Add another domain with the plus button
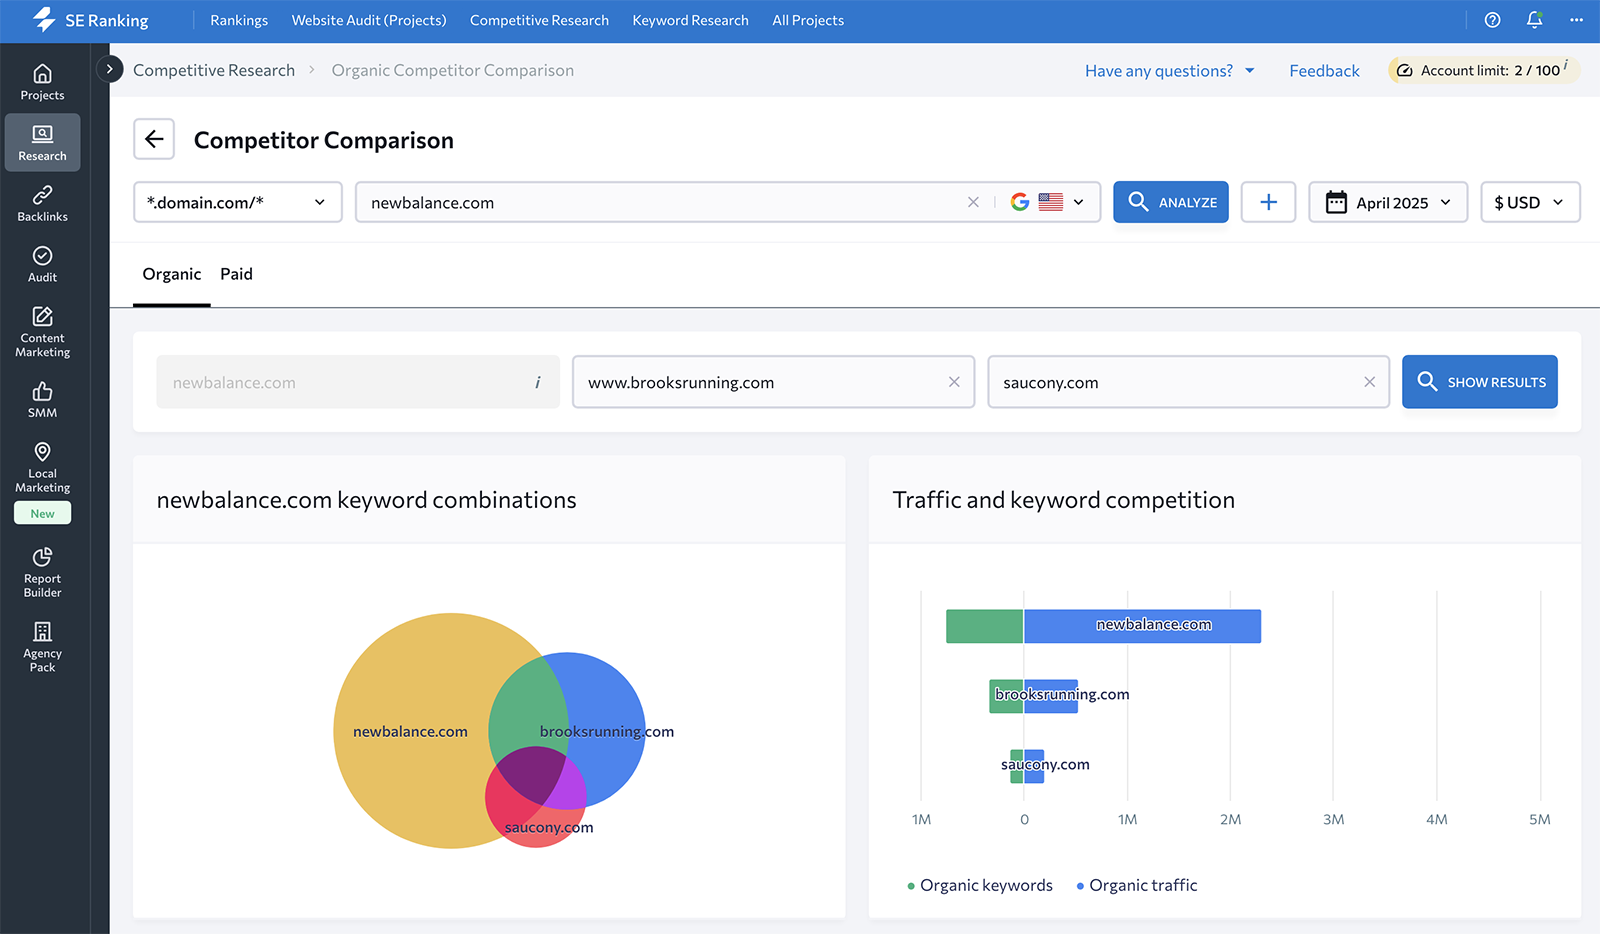This screenshot has height=934, width=1600. point(1268,202)
